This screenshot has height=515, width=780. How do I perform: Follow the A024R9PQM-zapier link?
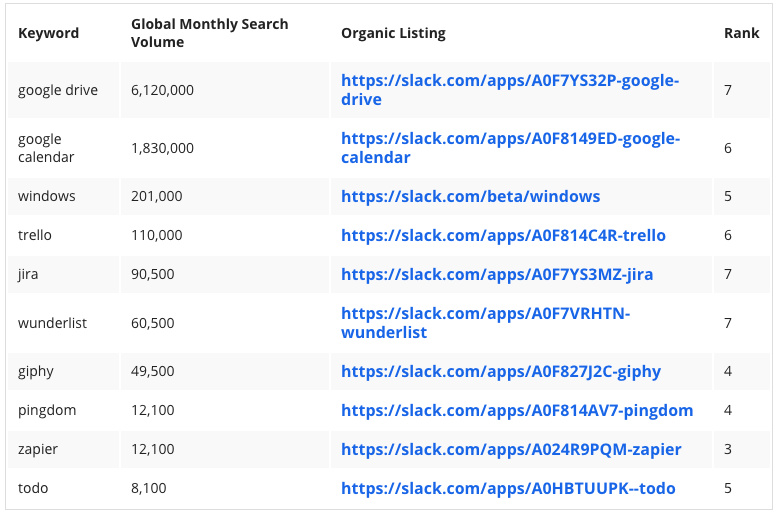coord(511,449)
